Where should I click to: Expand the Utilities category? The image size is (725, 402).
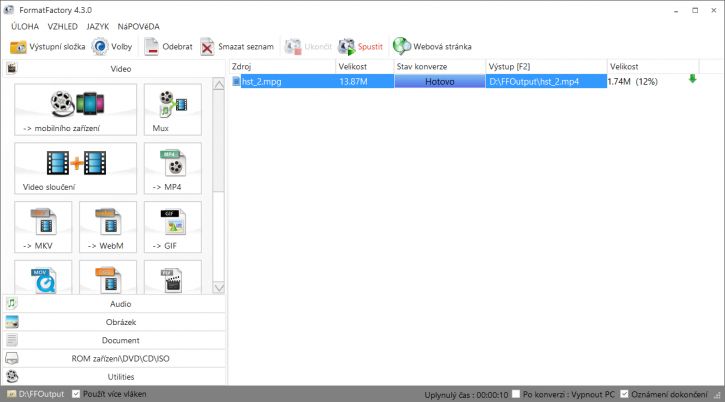coord(115,377)
